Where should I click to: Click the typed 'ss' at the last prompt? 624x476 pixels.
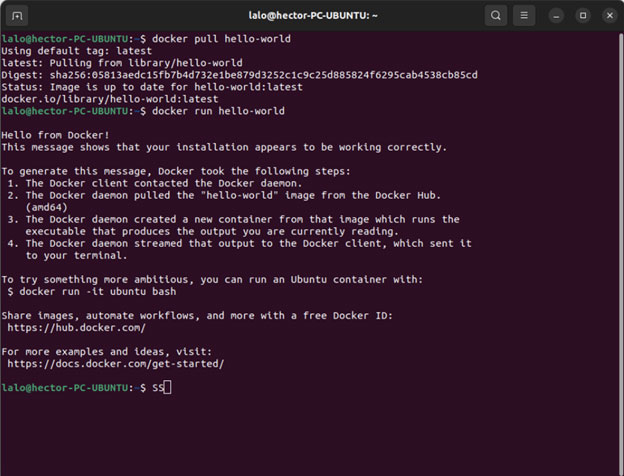point(158,388)
